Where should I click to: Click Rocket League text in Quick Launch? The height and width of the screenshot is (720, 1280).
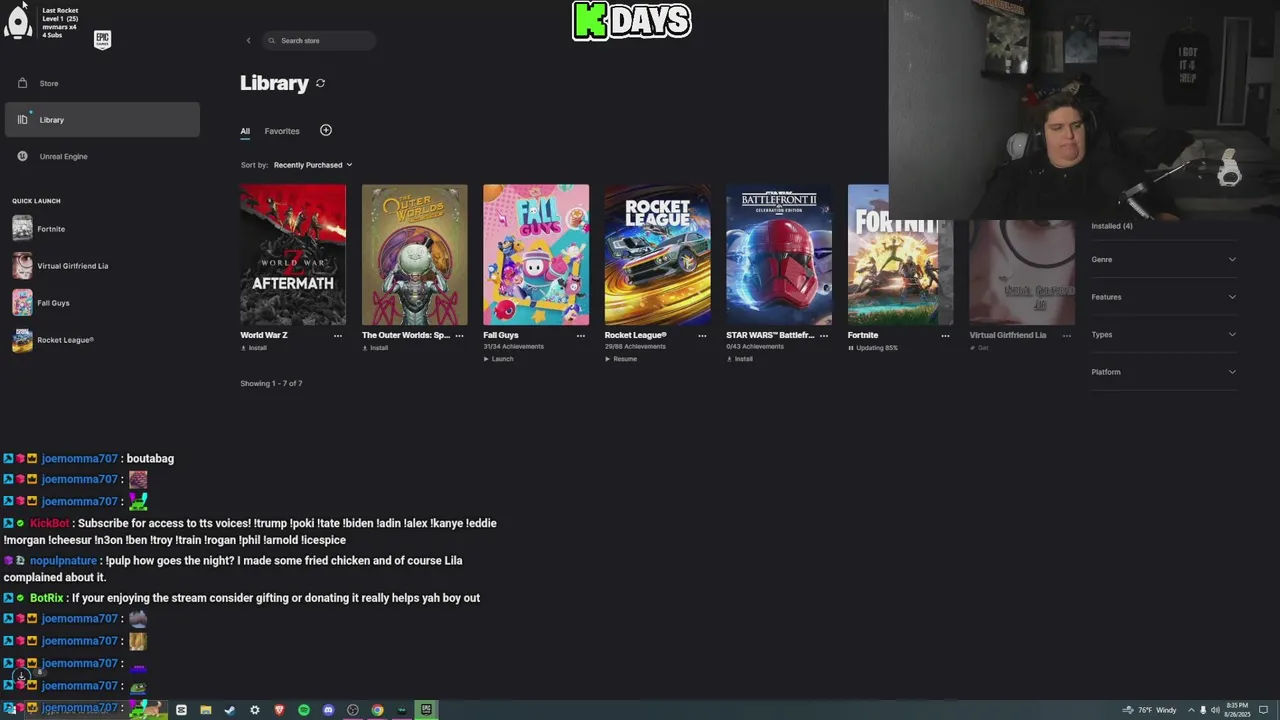65,340
